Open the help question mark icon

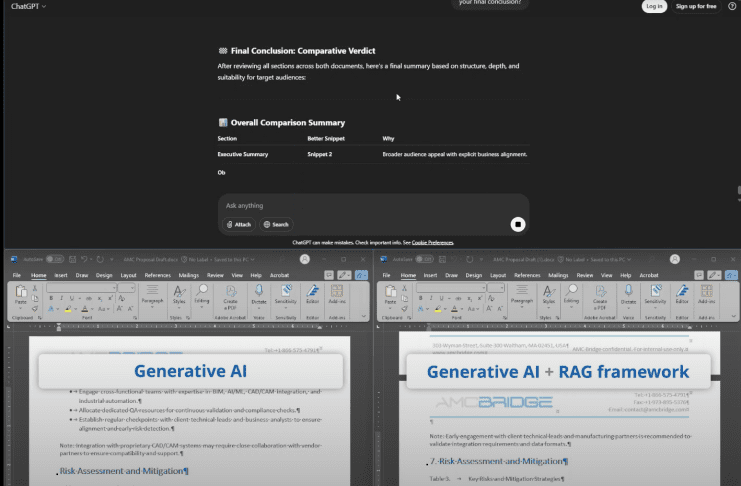tap(732, 6)
